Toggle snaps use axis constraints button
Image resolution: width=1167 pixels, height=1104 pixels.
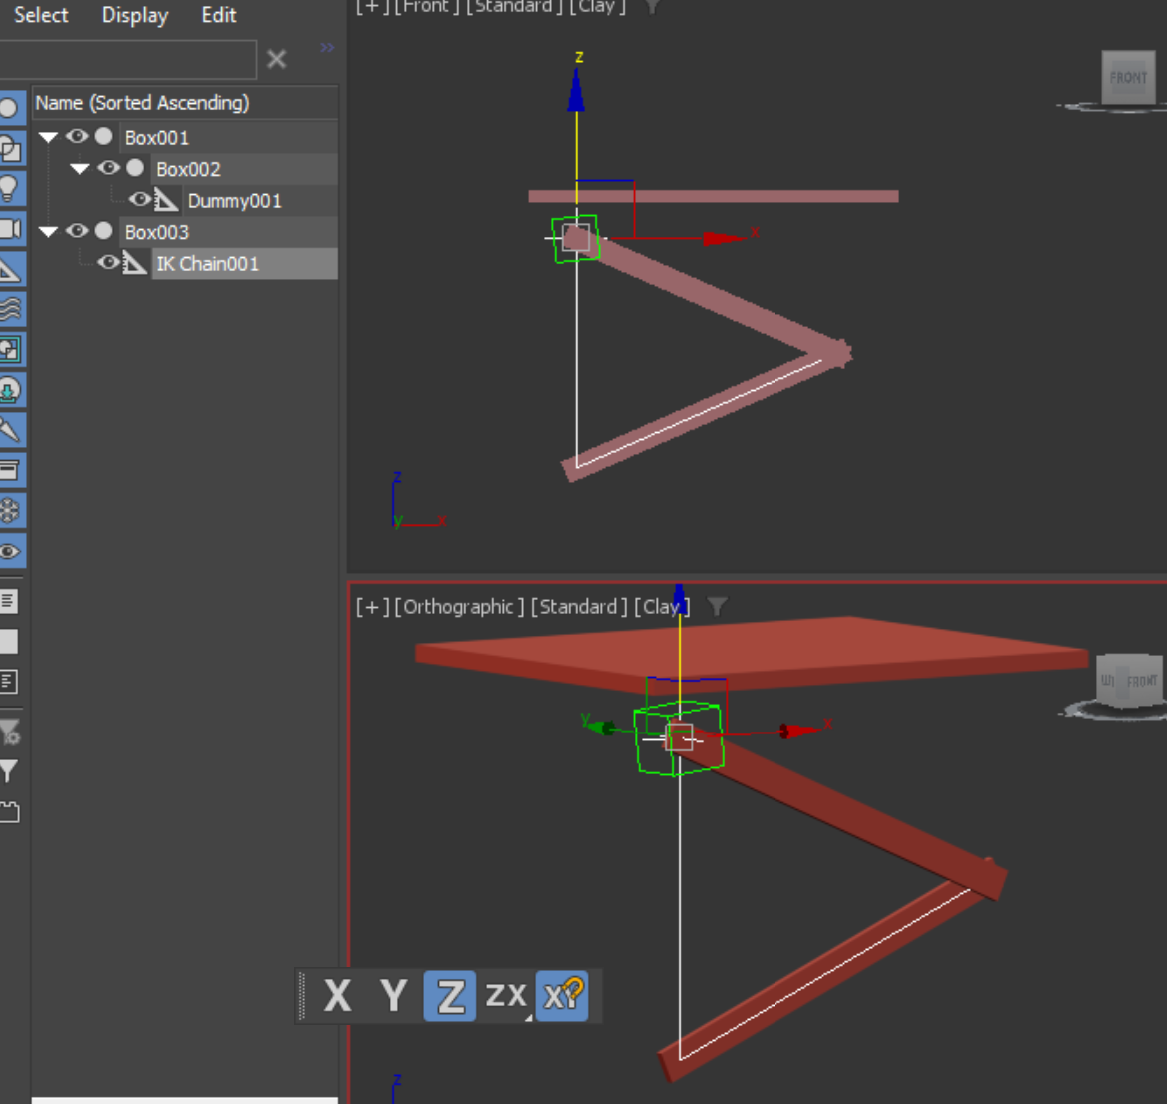pyautogui.click(x=562, y=995)
